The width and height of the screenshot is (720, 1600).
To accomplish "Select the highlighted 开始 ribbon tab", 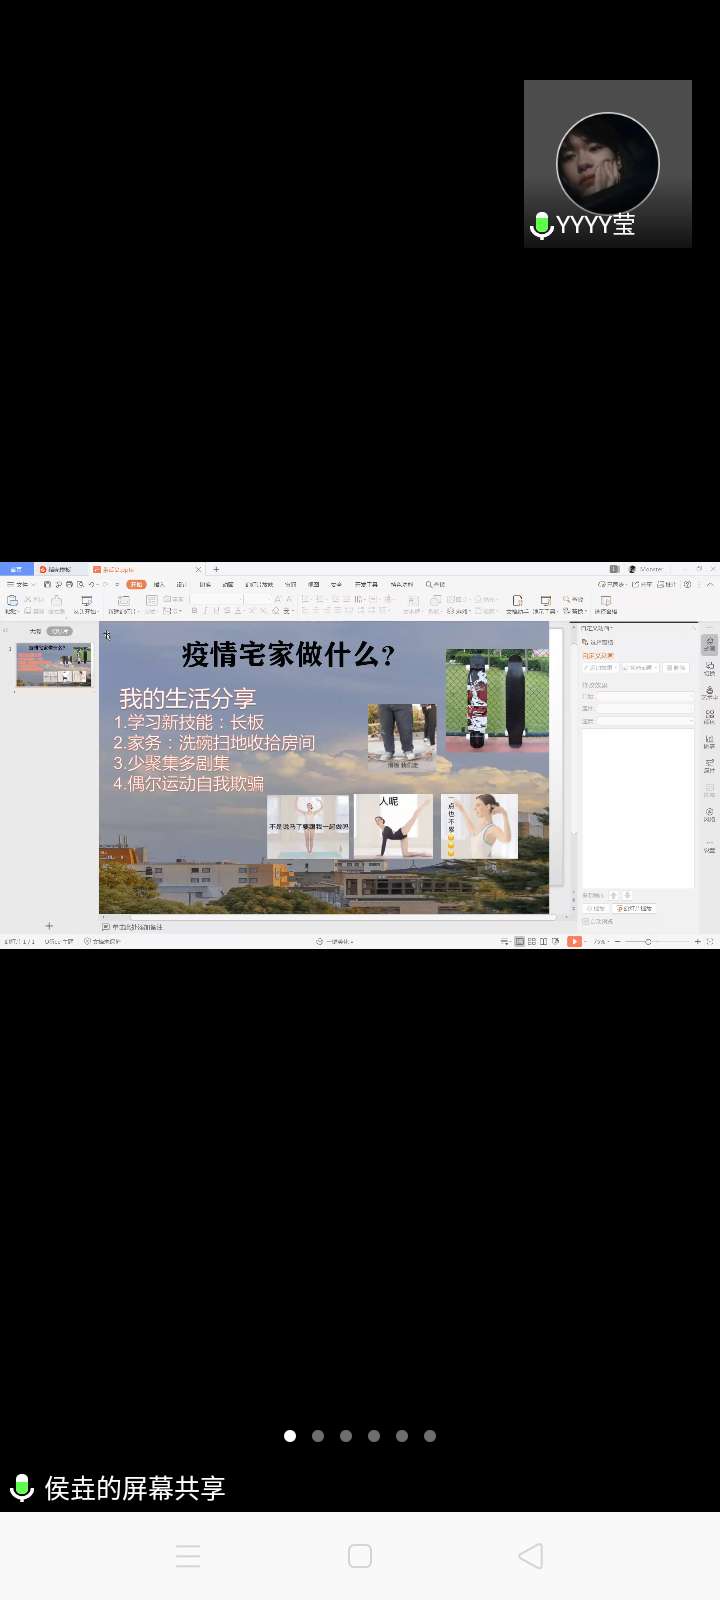I will pos(136,584).
